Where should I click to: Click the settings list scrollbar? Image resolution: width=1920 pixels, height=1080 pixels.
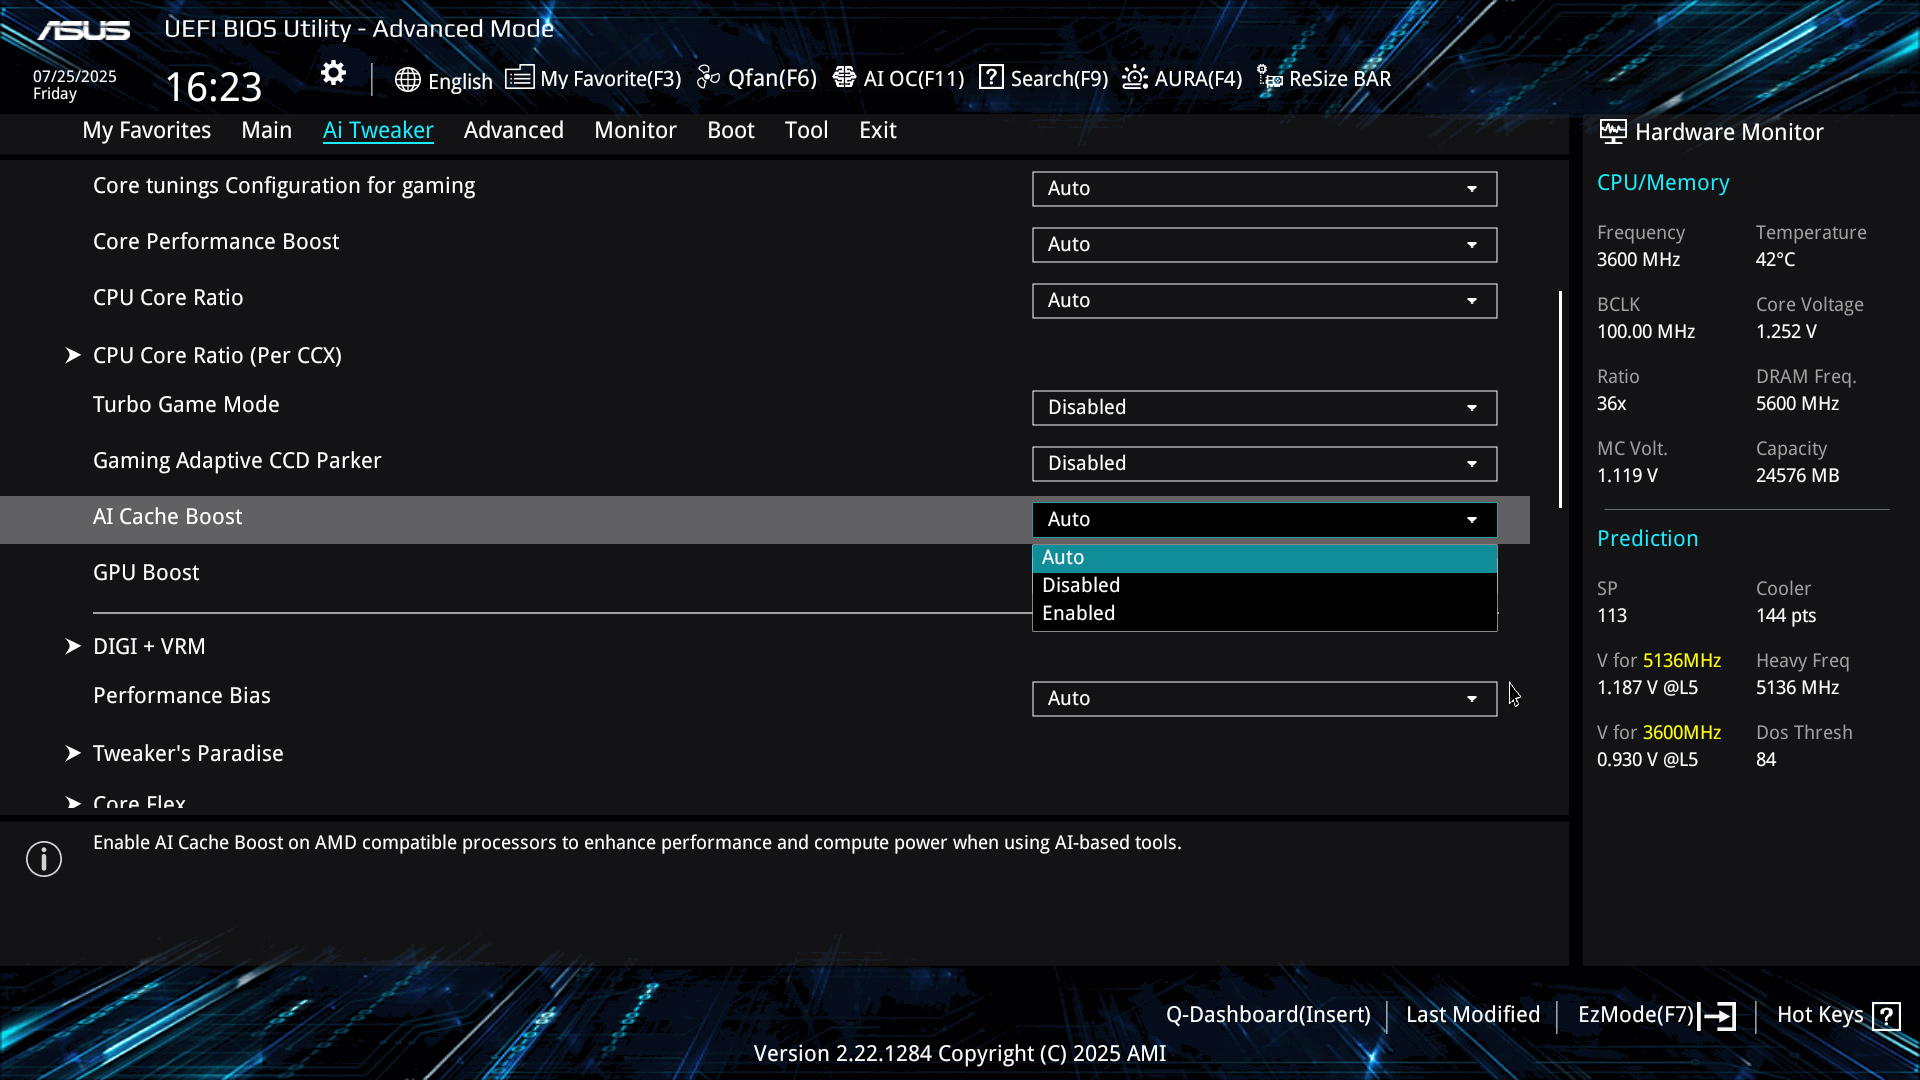tap(1560, 400)
